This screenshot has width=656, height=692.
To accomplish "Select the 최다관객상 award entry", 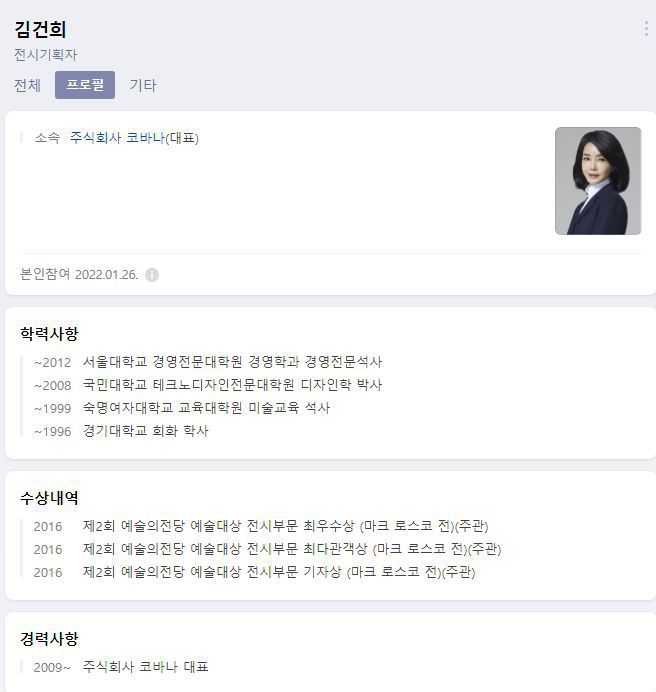I will pyautogui.click(x=268, y=549).
